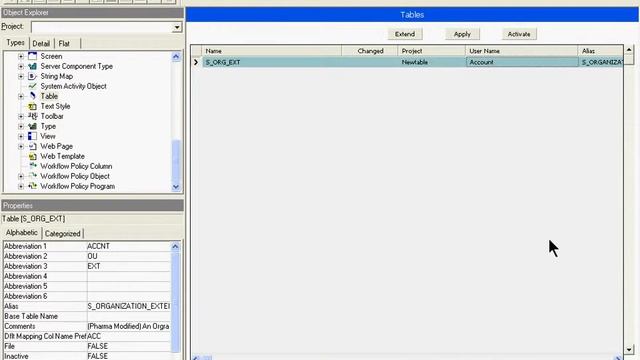
Task: Open the Alphabetic properties tab
Action: [x=22, y=233]
